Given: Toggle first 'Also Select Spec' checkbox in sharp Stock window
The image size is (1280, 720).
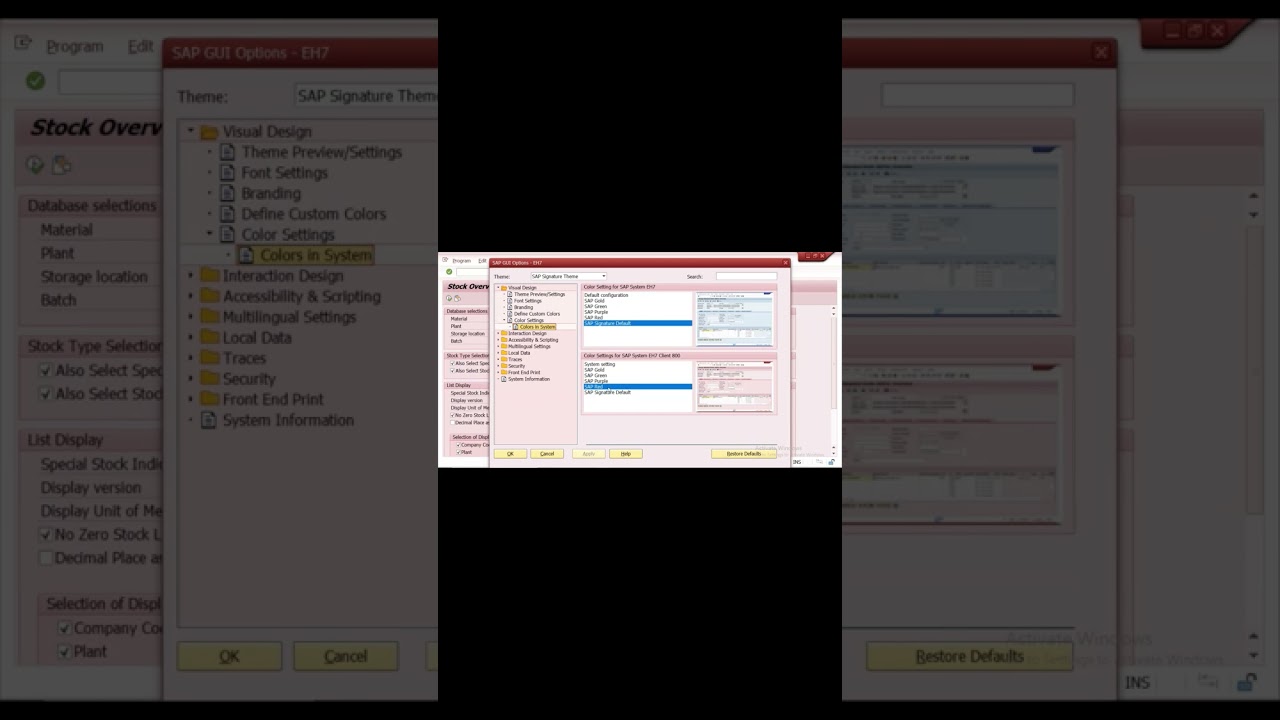Looking at the screenshot, I should pos(452,363).
